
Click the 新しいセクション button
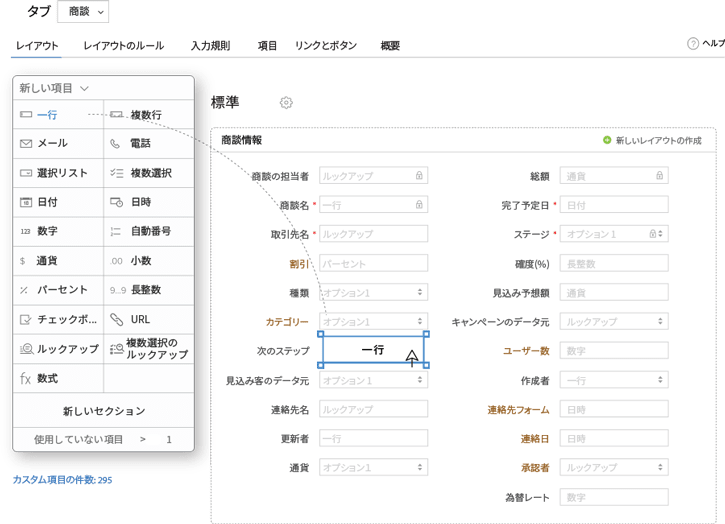pos(104,410)
